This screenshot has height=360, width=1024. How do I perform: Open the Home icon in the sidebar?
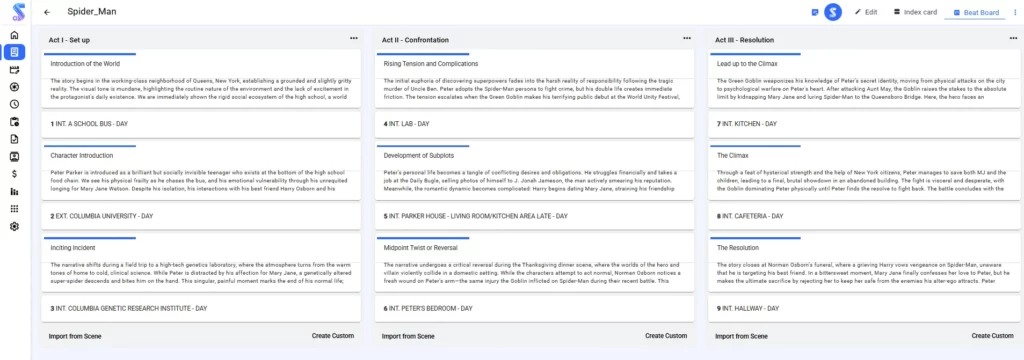point(14,35)
